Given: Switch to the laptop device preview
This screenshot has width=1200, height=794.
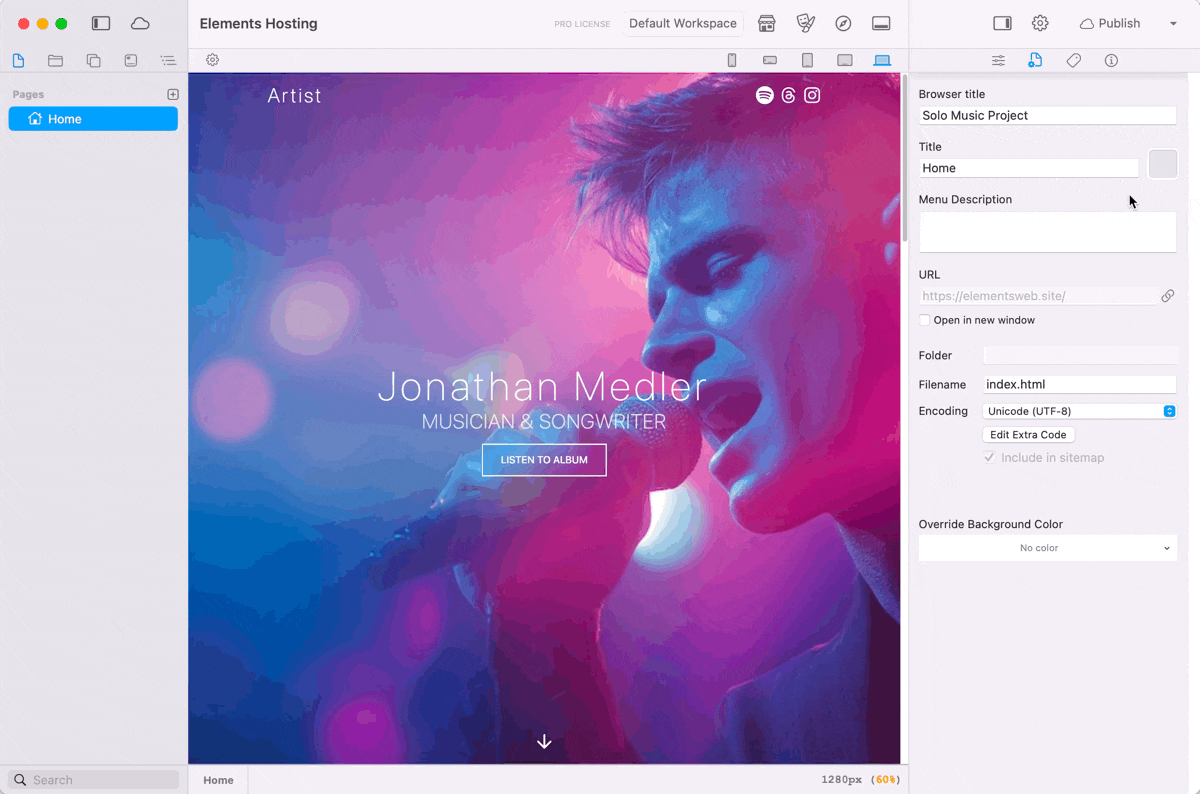Looking at the screenshot, I should tap(882, 60).
